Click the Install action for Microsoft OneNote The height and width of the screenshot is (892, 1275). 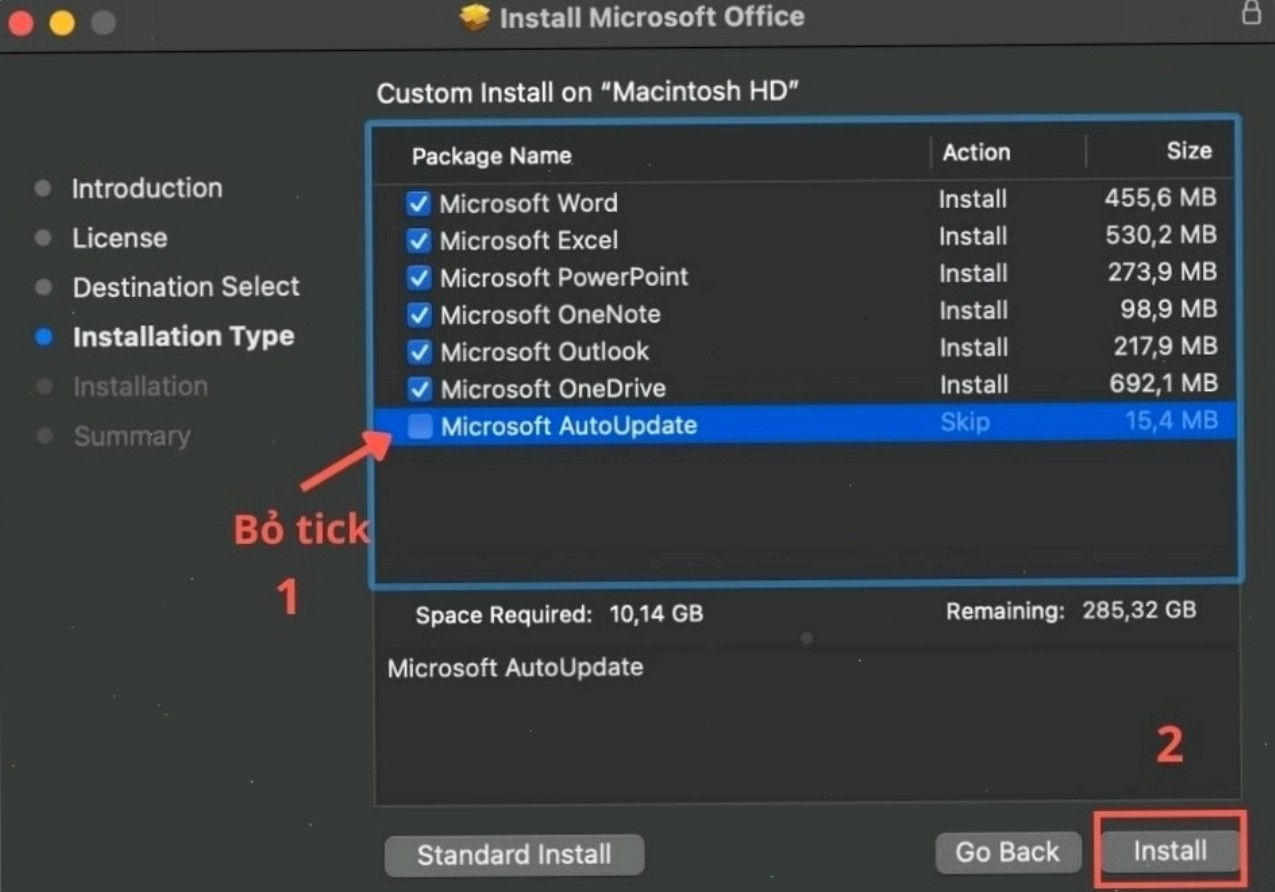(974, 311)
